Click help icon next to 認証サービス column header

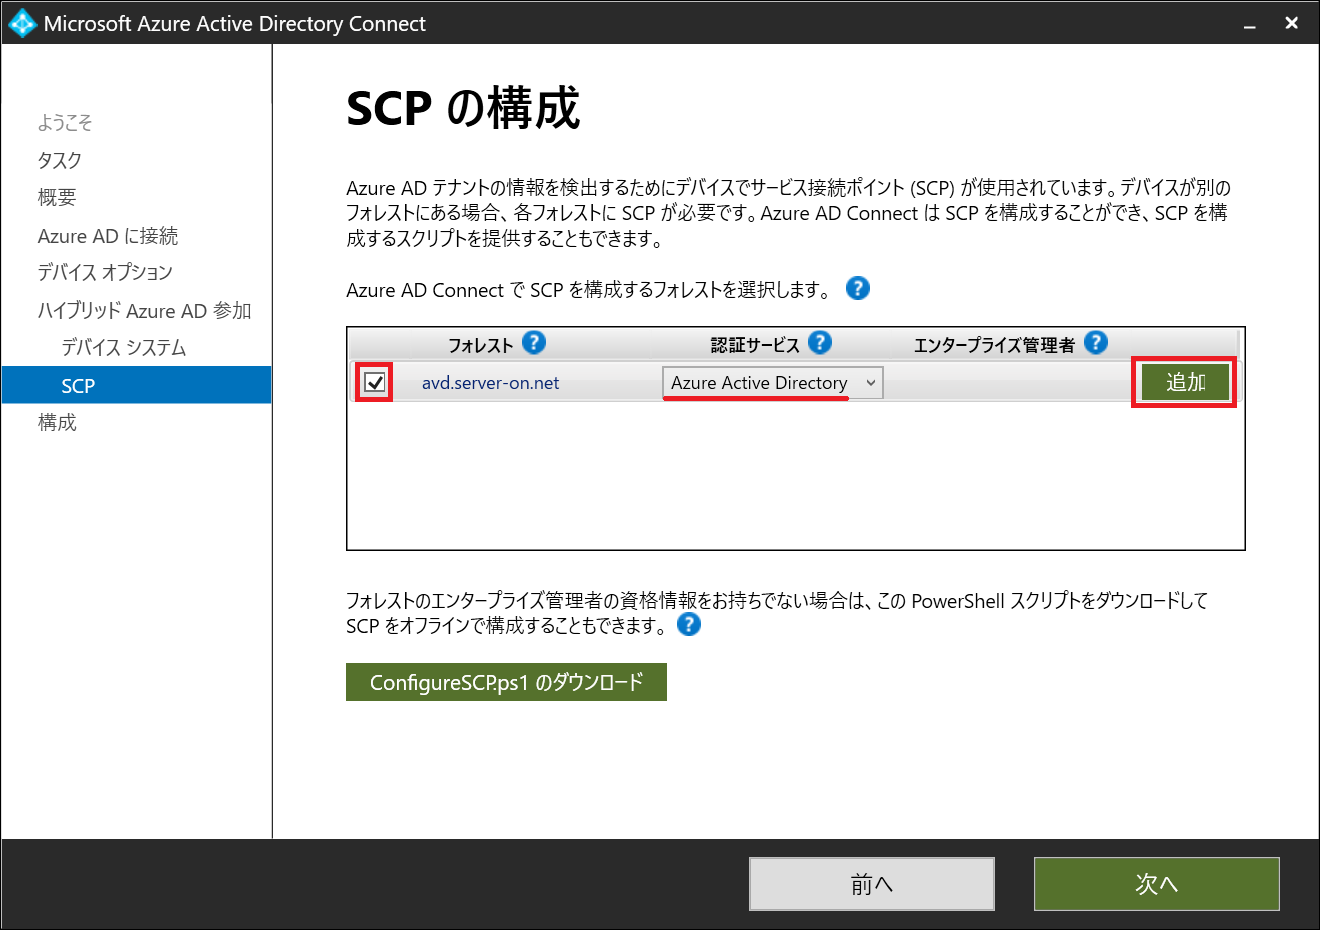819,342
